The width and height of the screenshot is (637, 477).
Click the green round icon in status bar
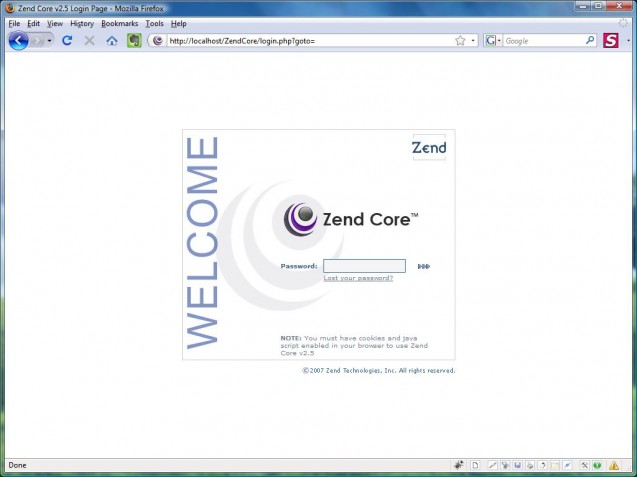pyautogui.click(x=597, y=465)
